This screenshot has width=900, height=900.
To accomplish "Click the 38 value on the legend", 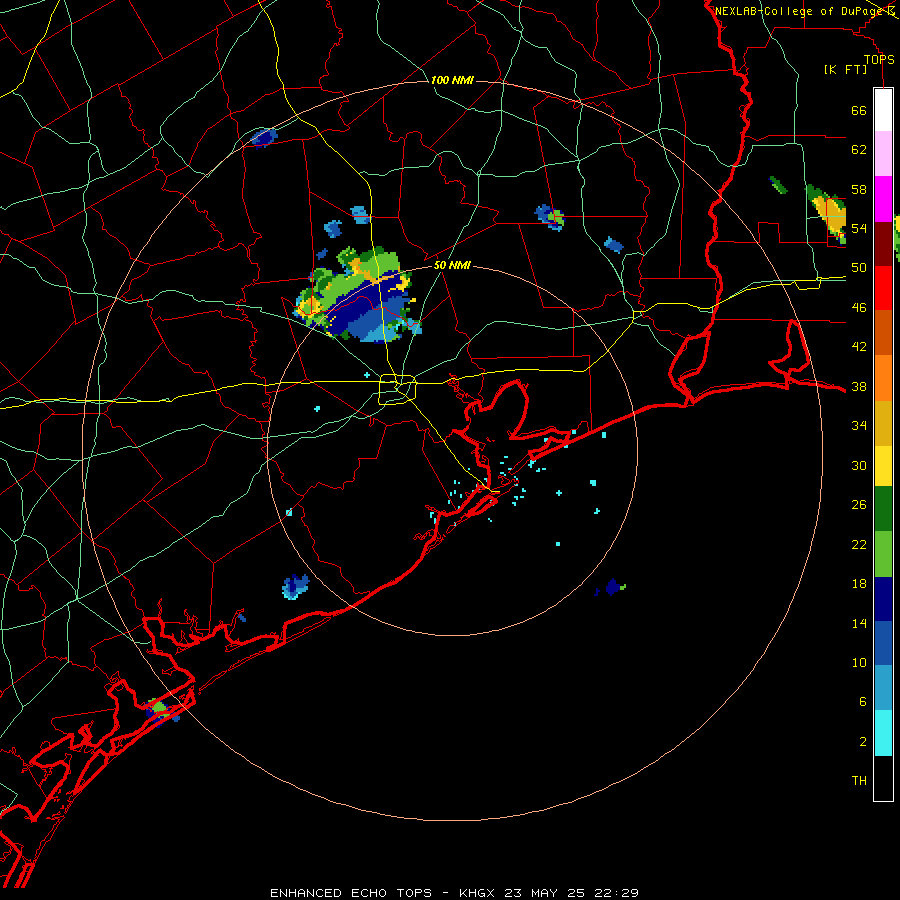I will tap(859, 387).
